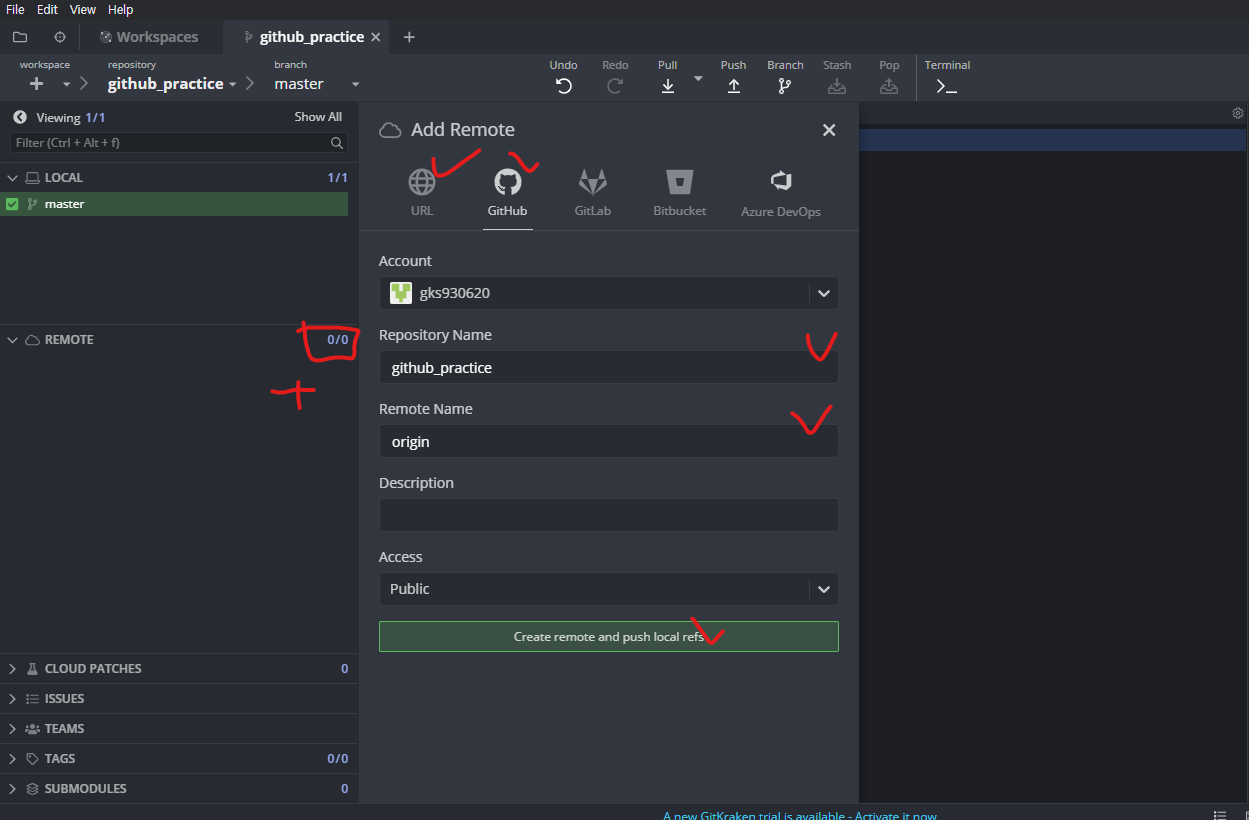Select the GitLab remote option
The height and width of the screenshot is (820, 1249).
pyautogui.click(x=593, y=192)
